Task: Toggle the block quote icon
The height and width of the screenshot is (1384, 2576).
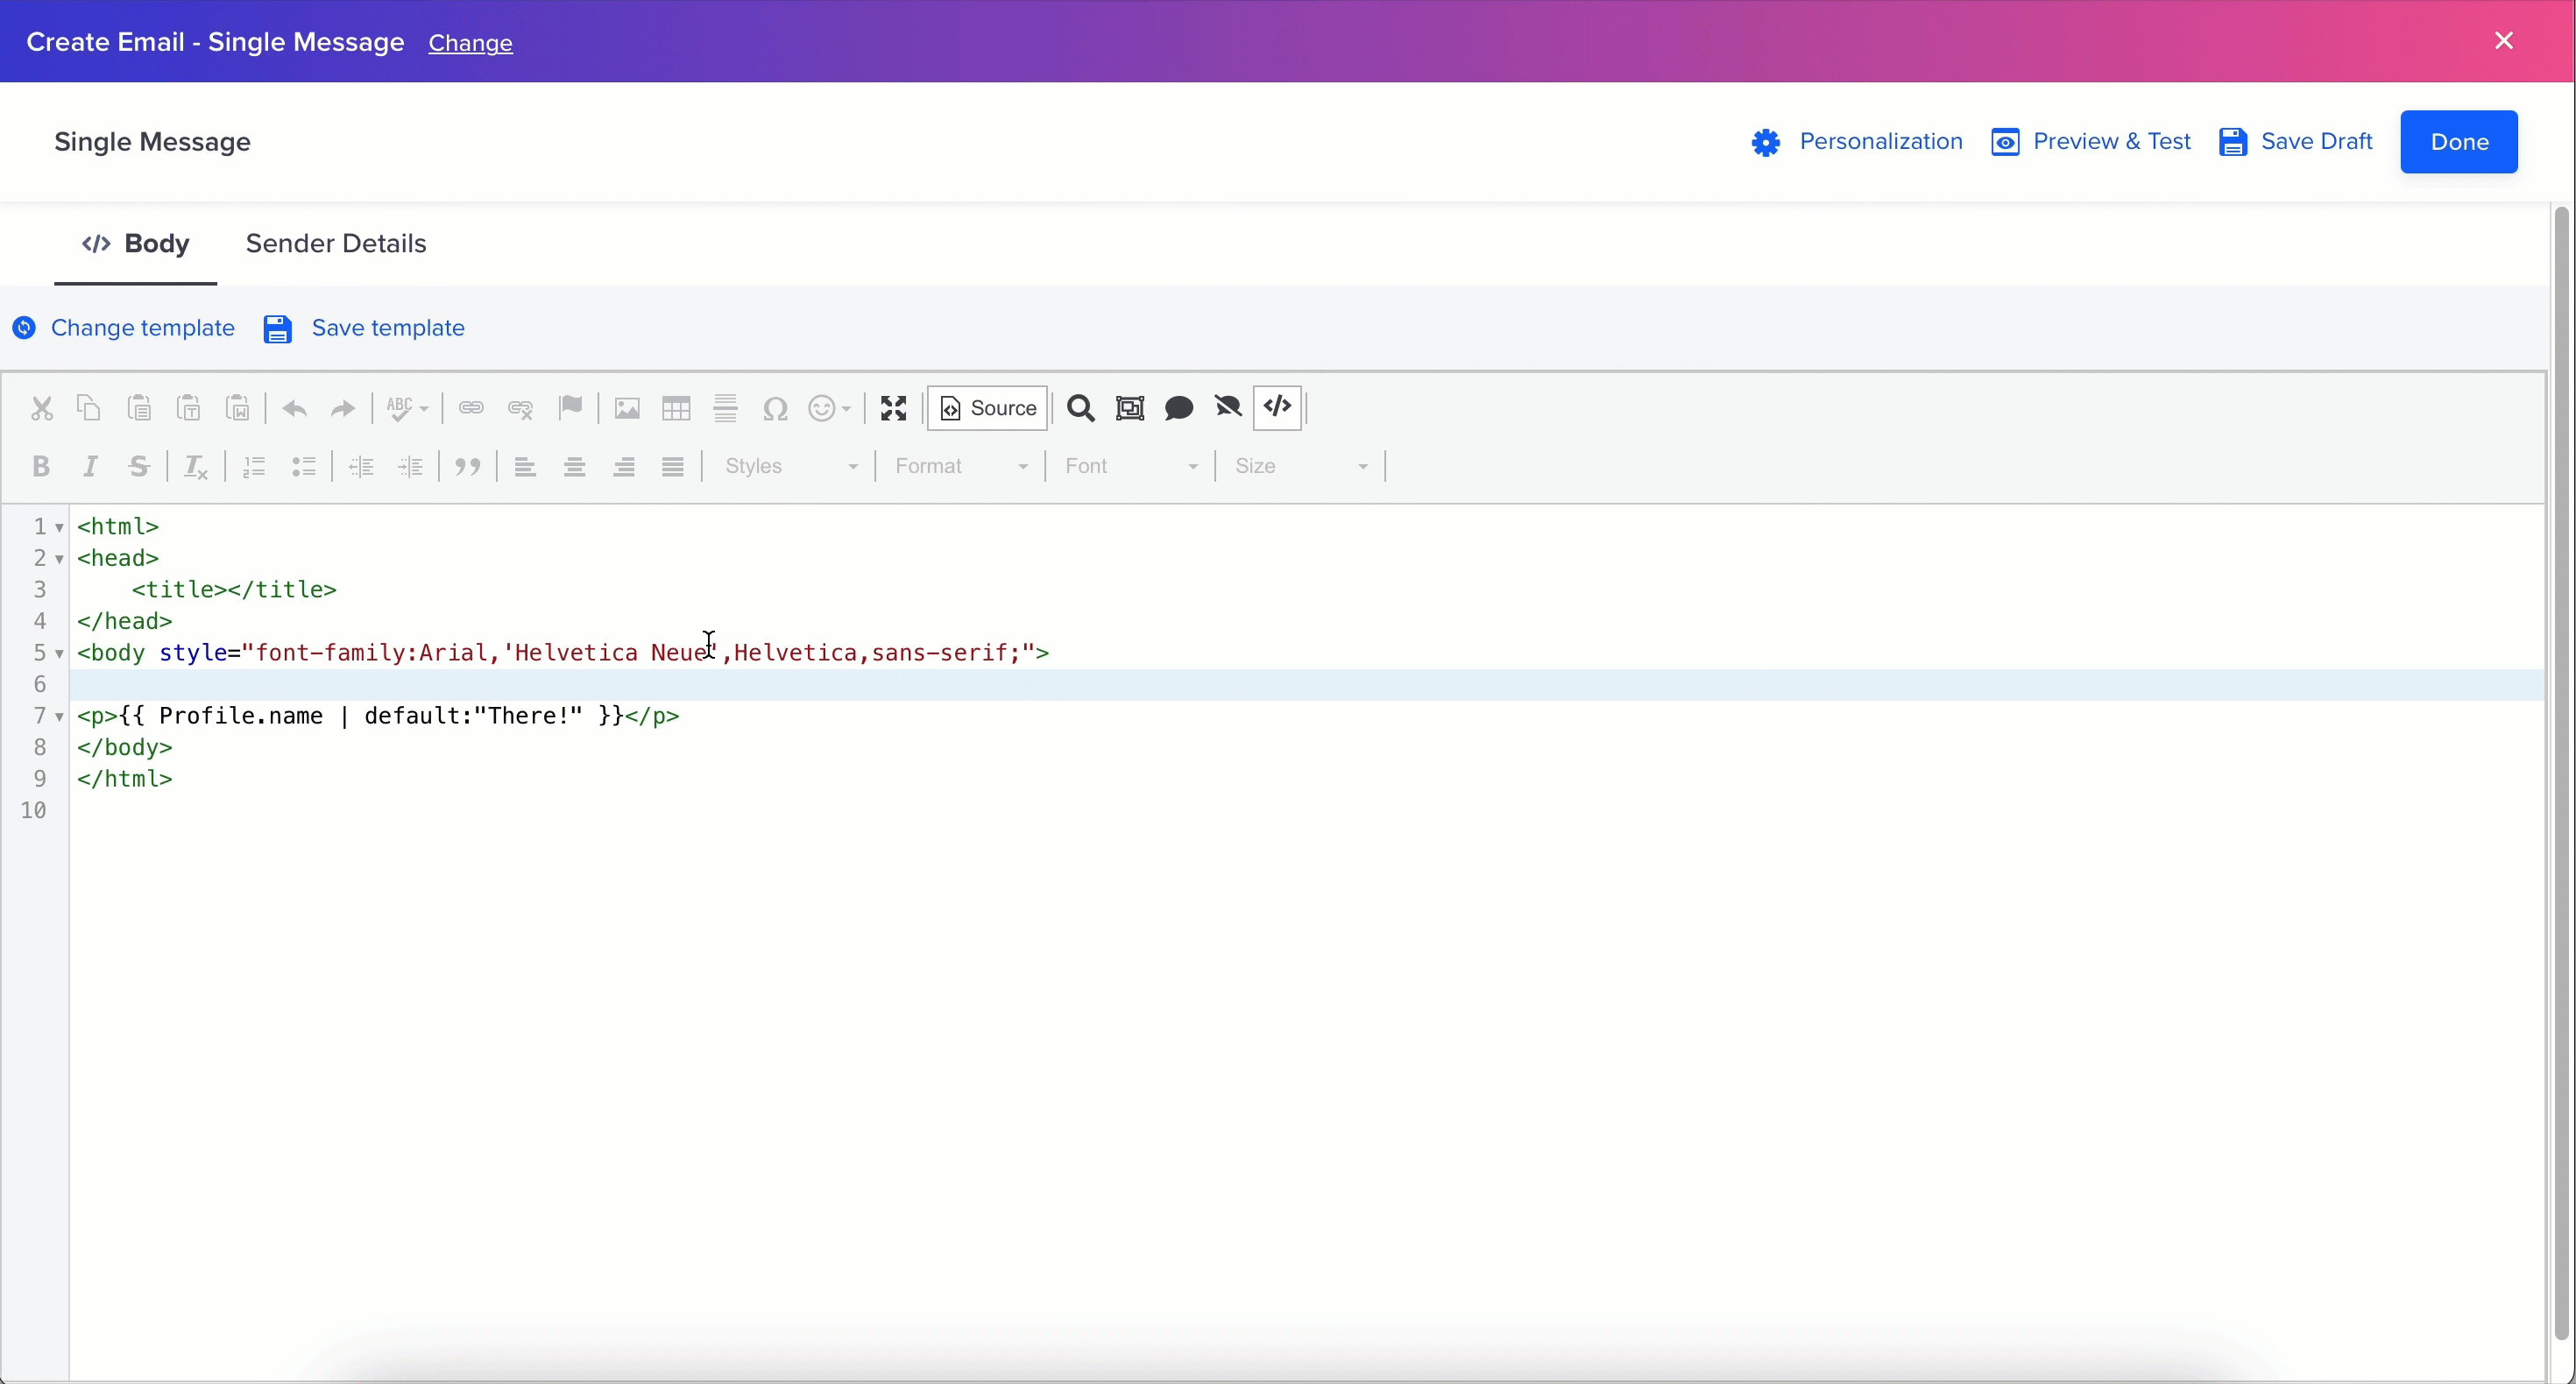Action: (x=468, y=466)
